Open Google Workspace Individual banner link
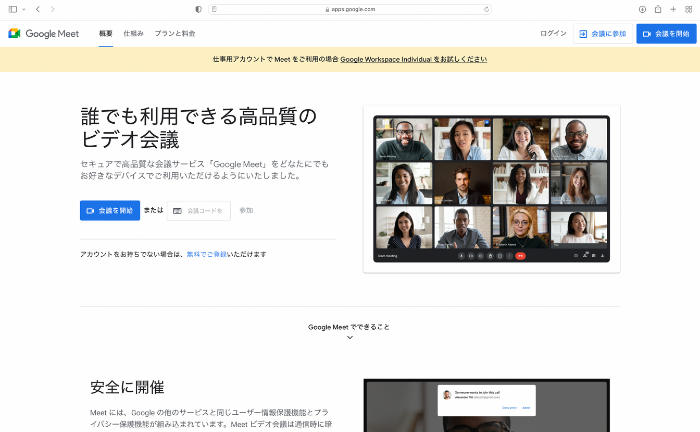Viewport: 700px width, 432px height. [413, 59]
